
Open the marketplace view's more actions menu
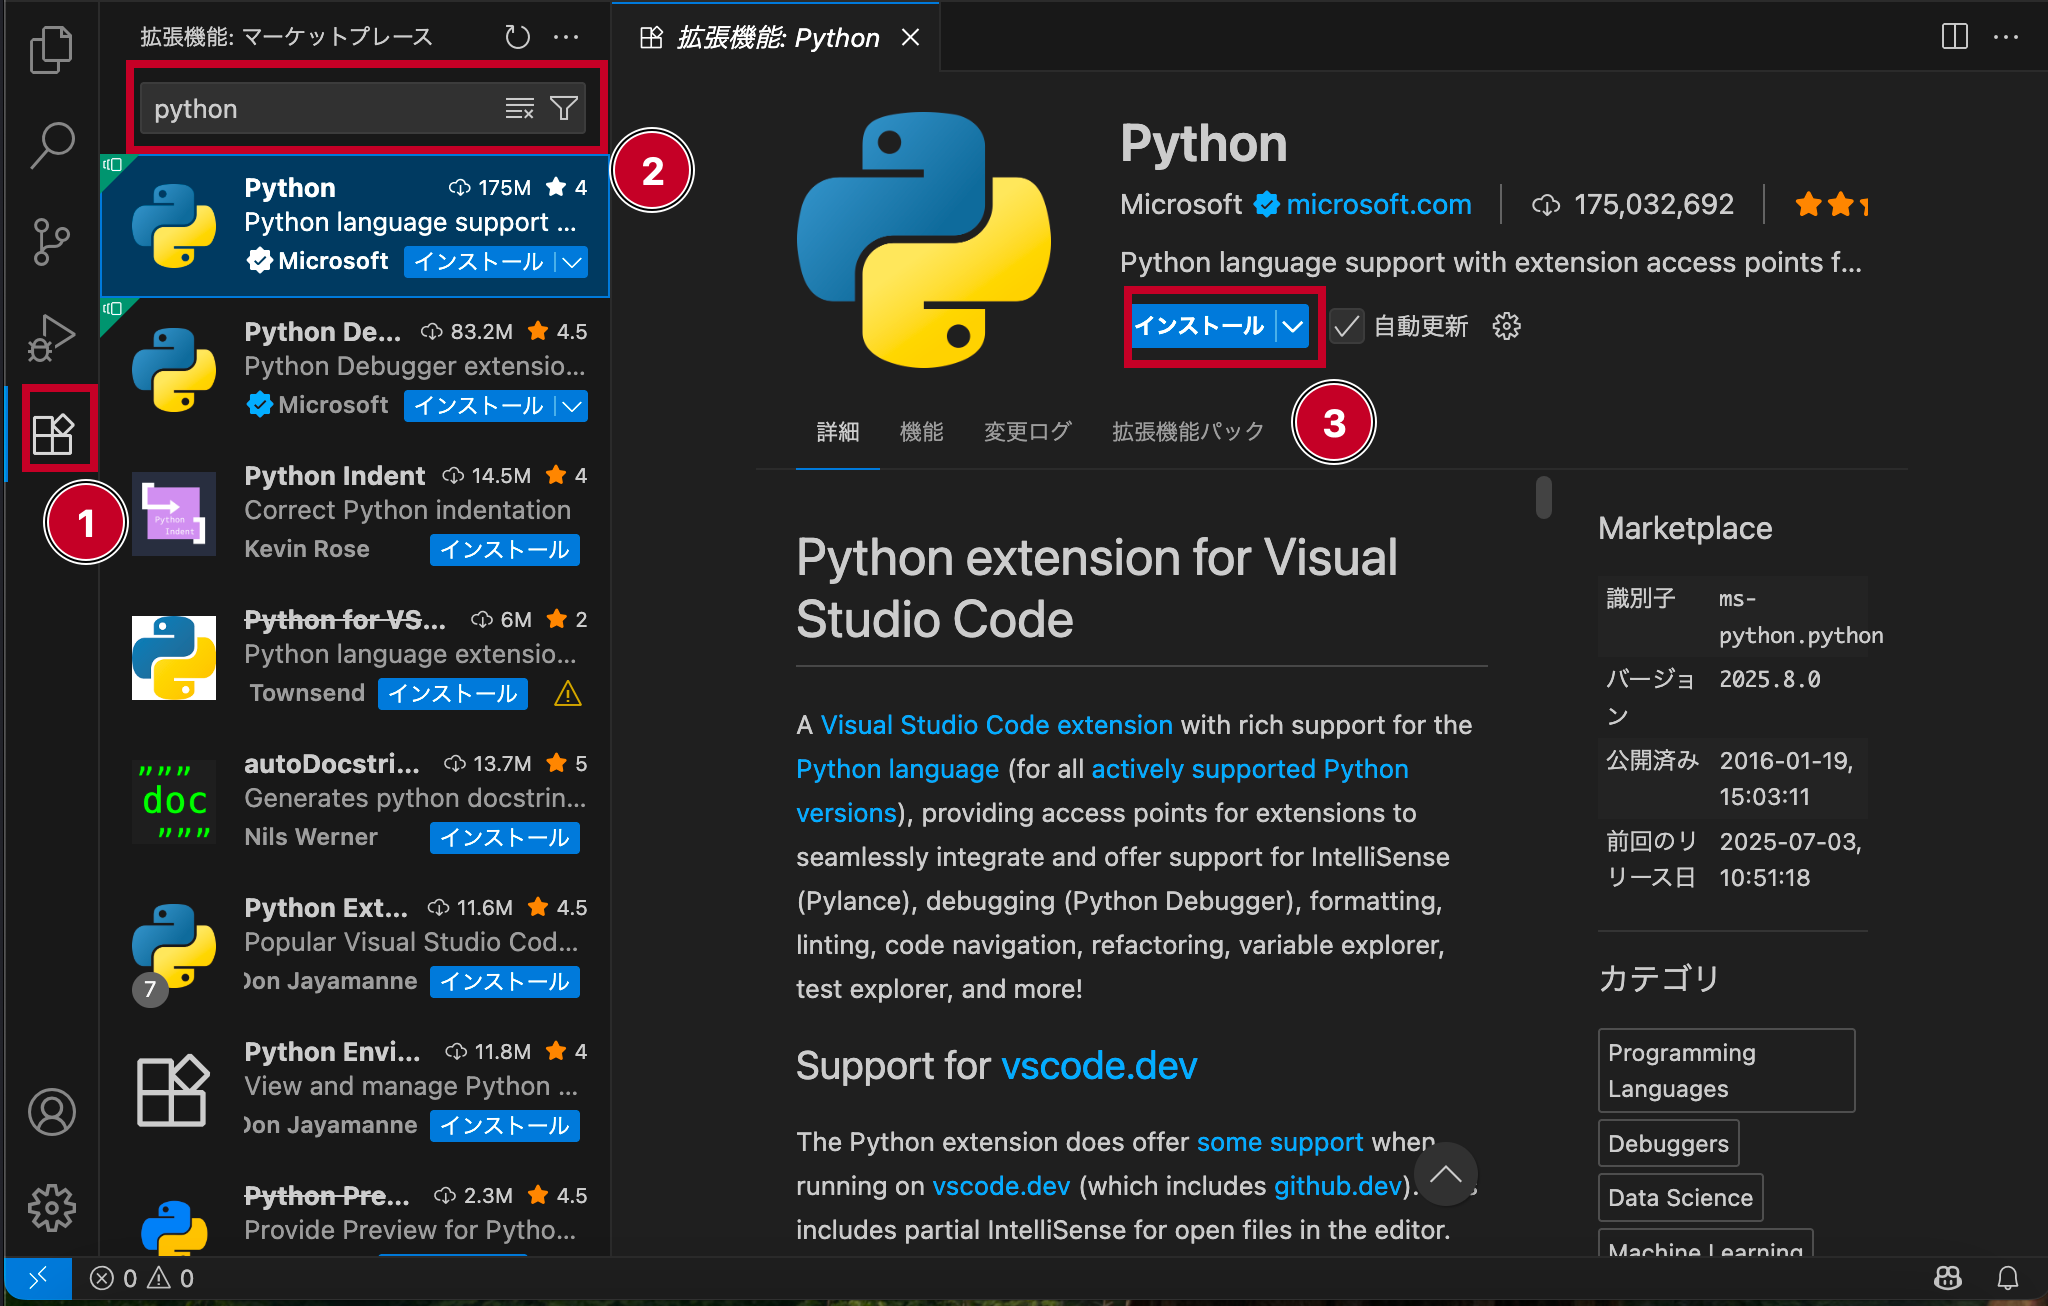pos(566,37)
